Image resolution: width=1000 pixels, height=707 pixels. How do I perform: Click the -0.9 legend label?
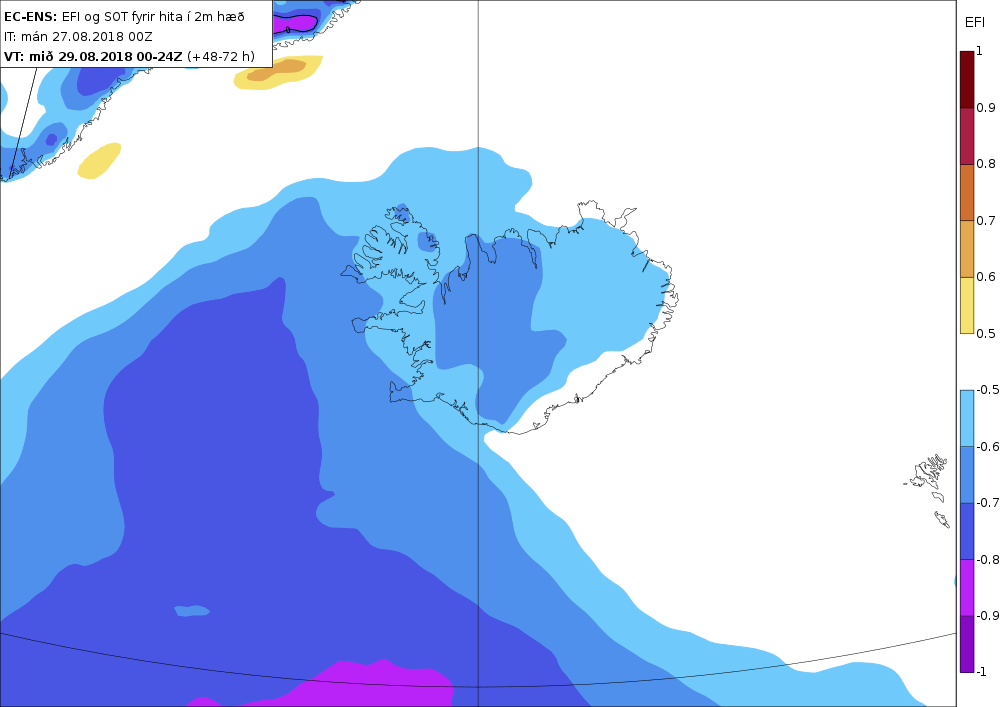[x=988, y=615]
